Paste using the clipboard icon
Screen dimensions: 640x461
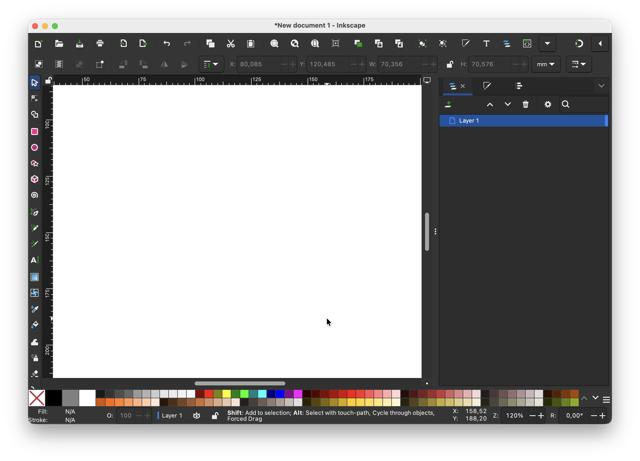coord(251,44)
